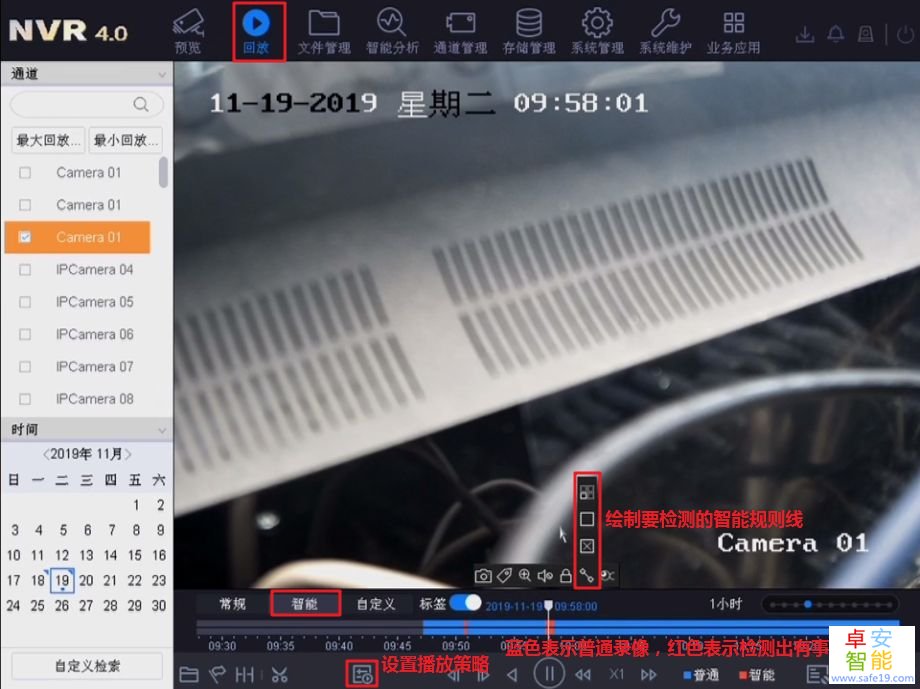Uncheck the highlighted Camera 01 checkbox
The width and height of the screenshot is (920, 689).
coord(25,237)
